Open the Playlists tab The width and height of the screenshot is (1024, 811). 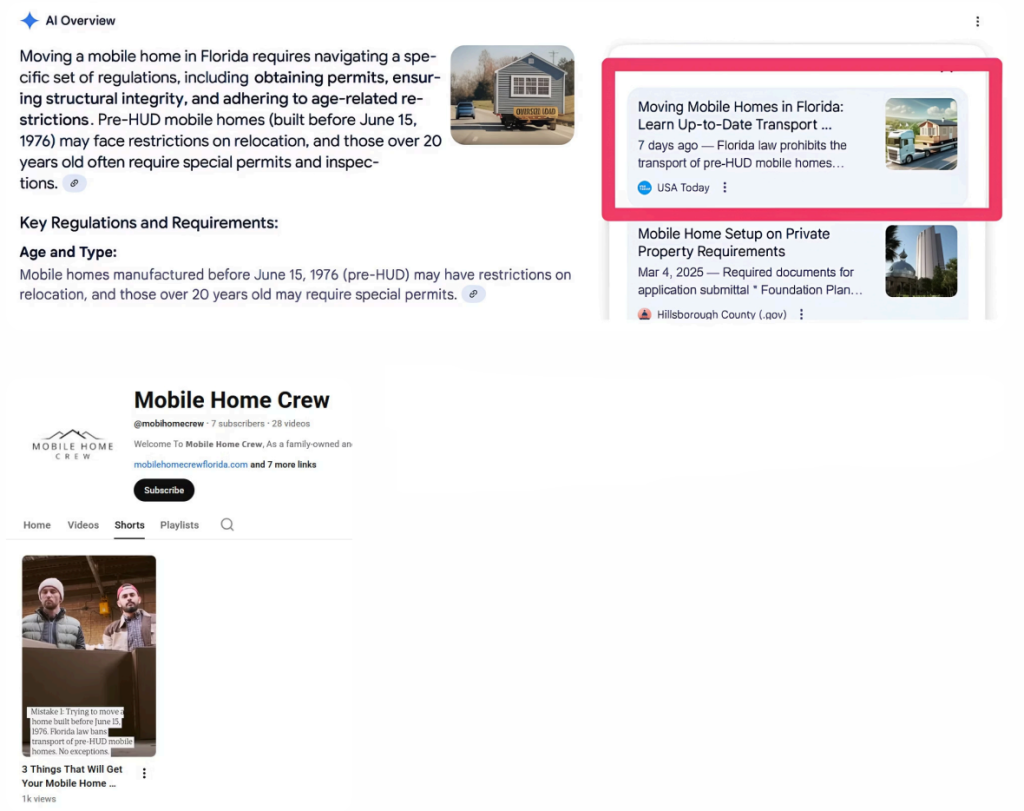(x=180, y=525)
